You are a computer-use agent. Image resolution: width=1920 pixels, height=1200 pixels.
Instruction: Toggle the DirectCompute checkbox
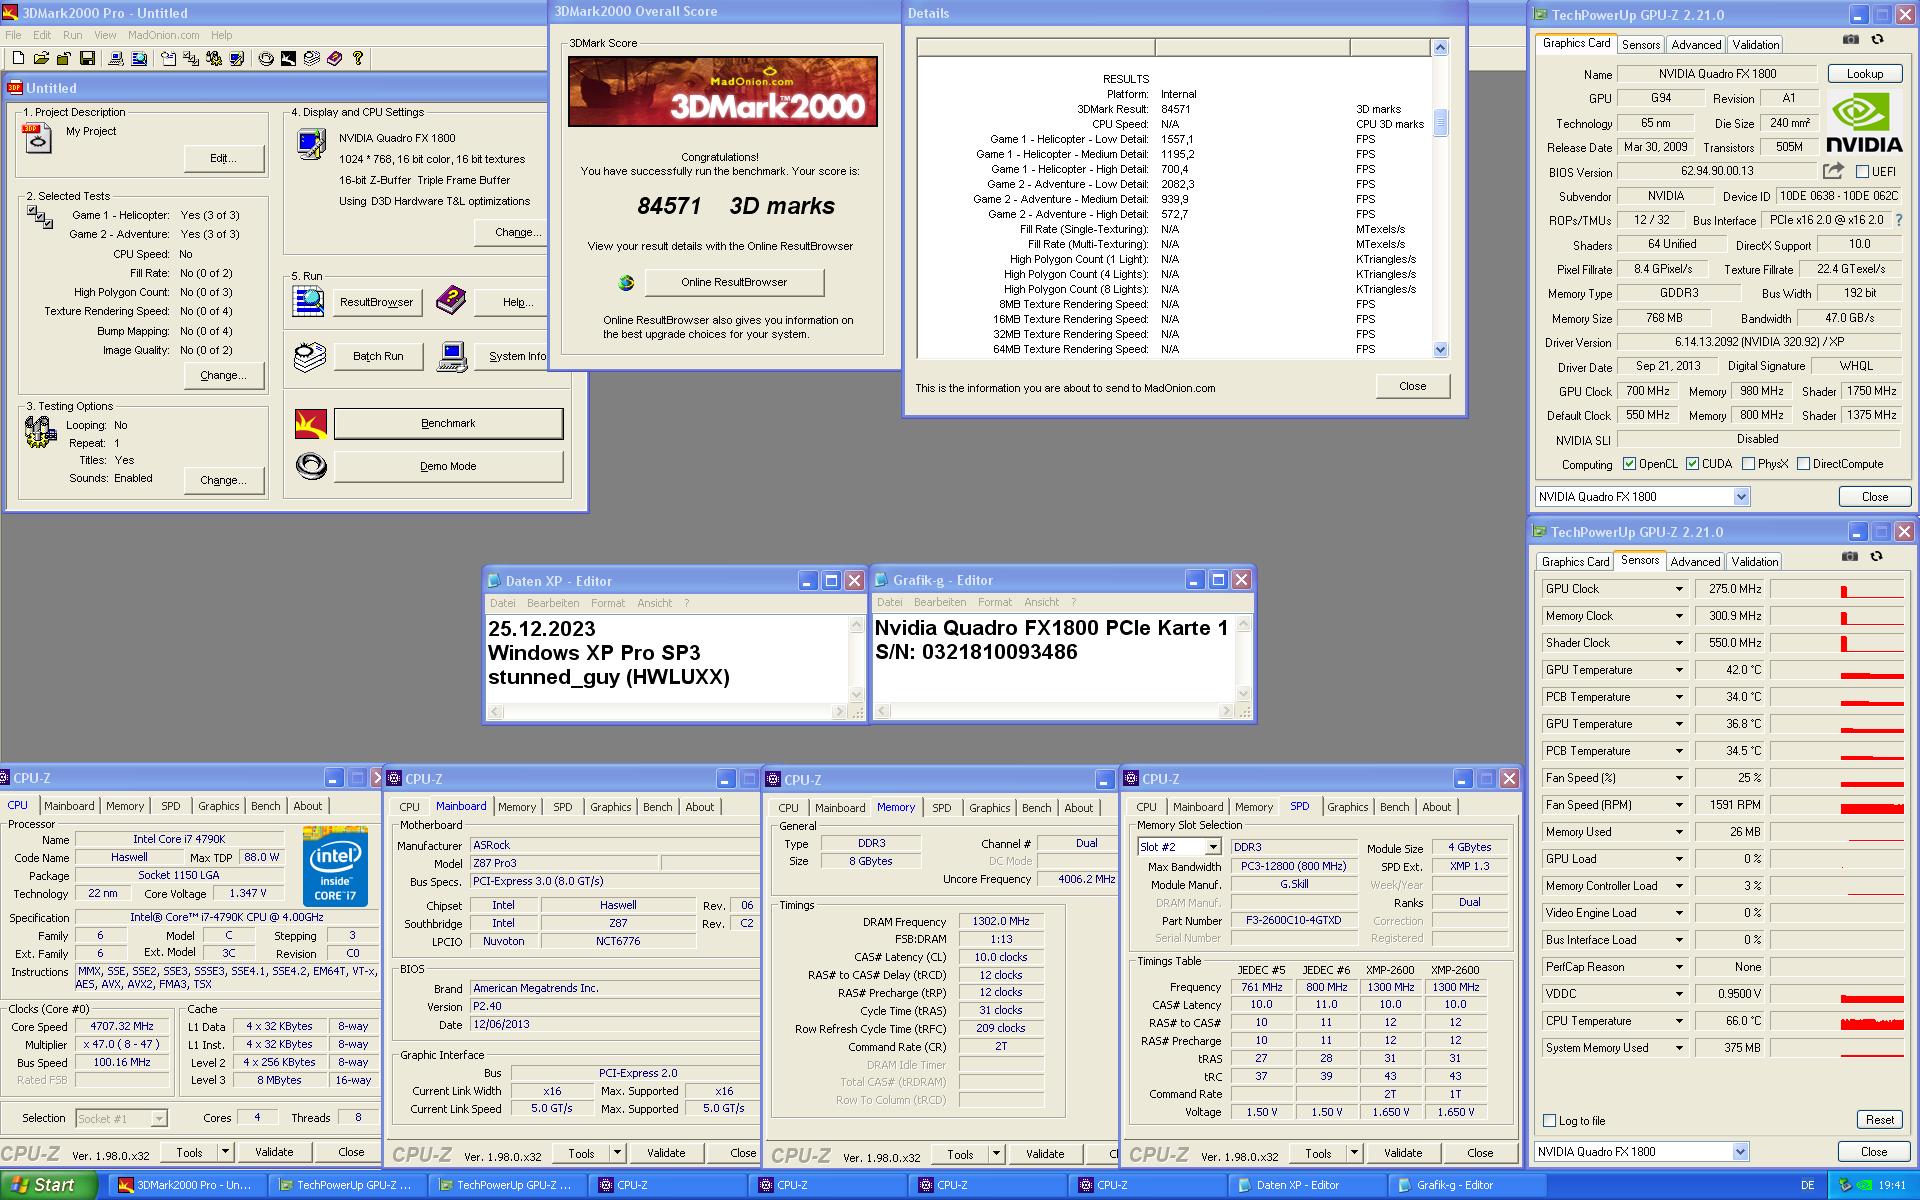click(1803, 464)
